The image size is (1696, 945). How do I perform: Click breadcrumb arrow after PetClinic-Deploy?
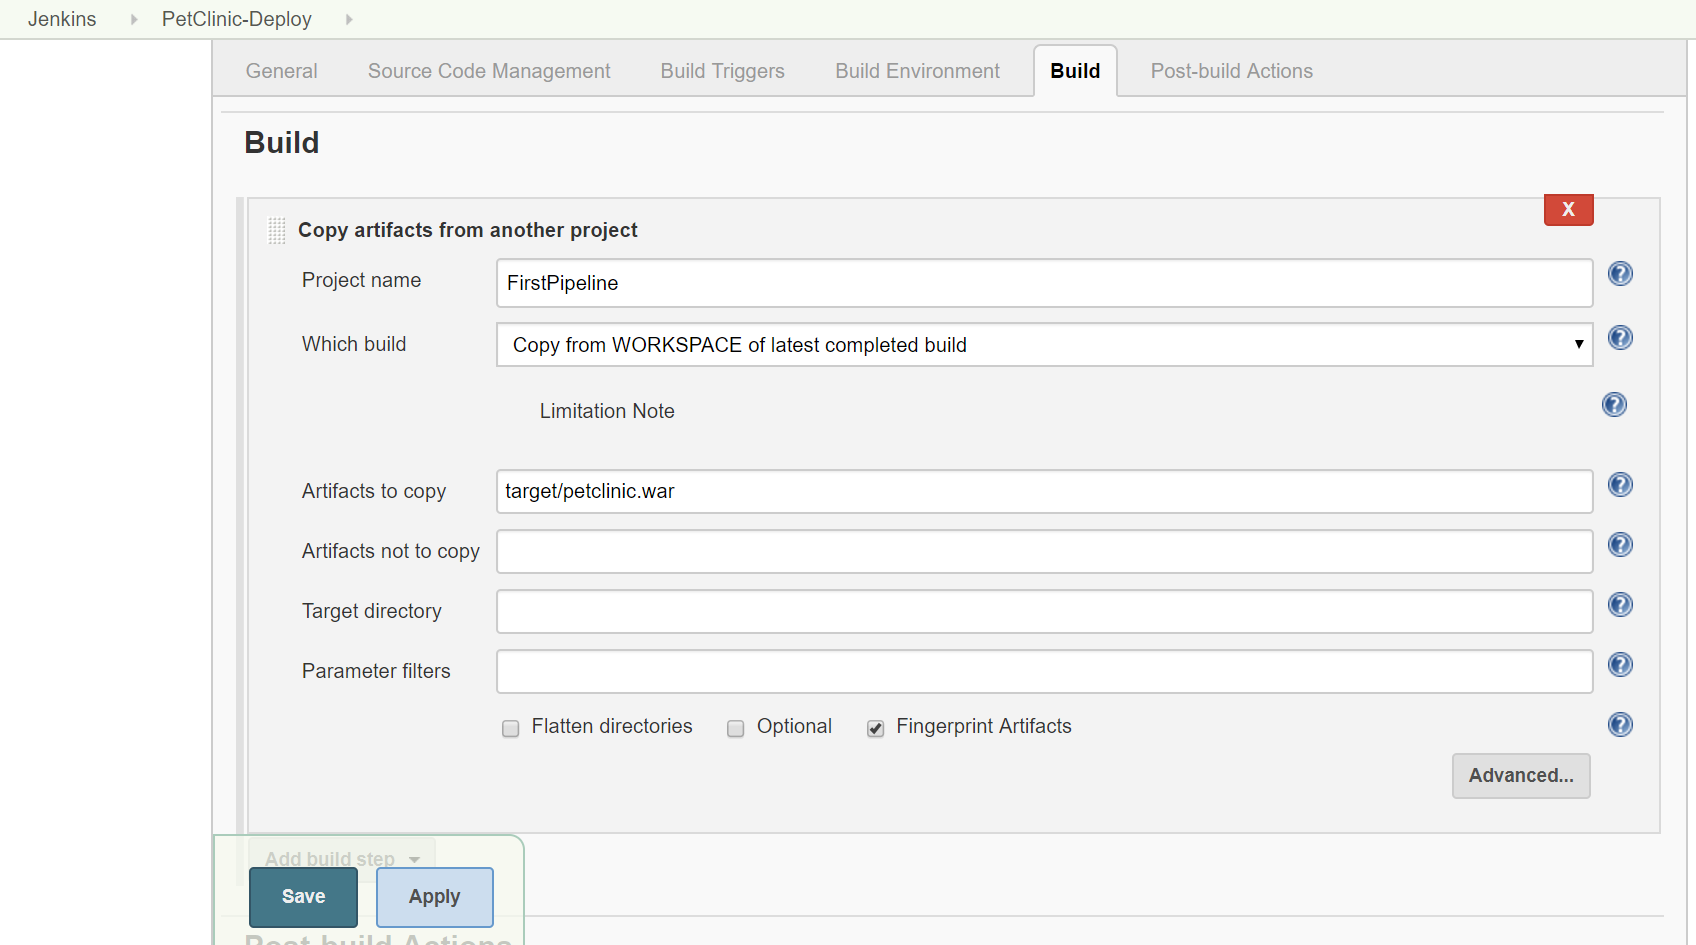coord(349,19)
